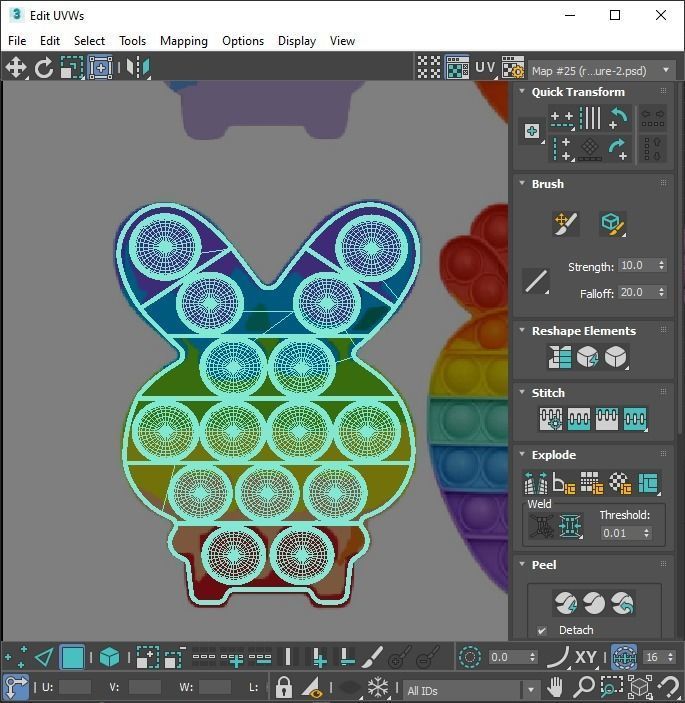The image size is (685, 703).
Task: Select the Scale Selected Subobject tool
Action: click(x=72, y=68)
